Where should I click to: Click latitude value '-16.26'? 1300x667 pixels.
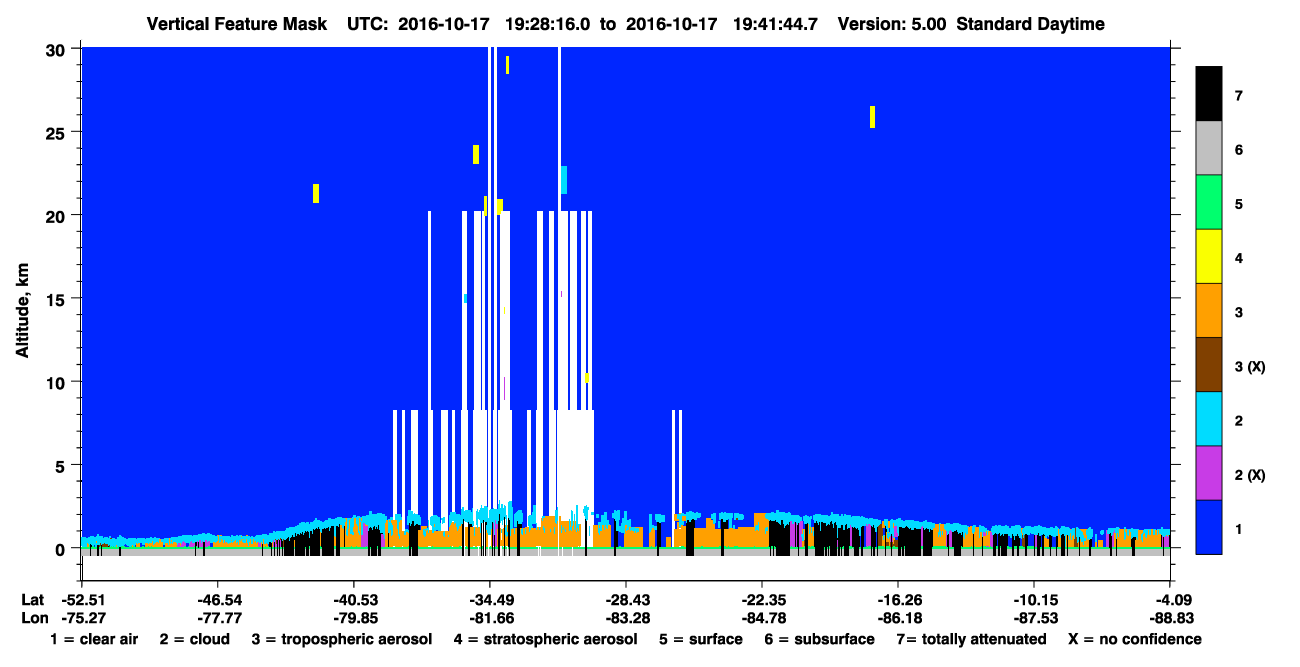pyautogui.click(x=897, y=600)
